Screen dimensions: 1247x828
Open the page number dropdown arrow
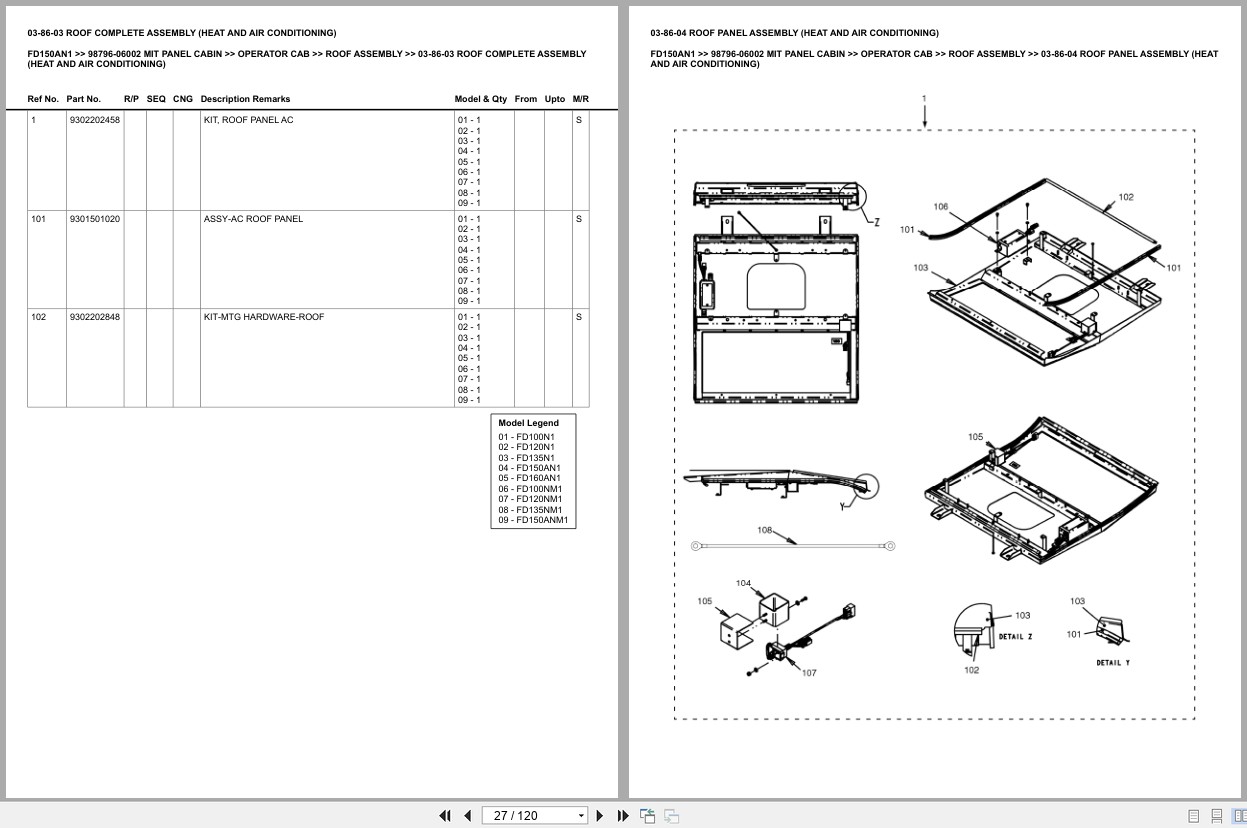pos(581,816)
